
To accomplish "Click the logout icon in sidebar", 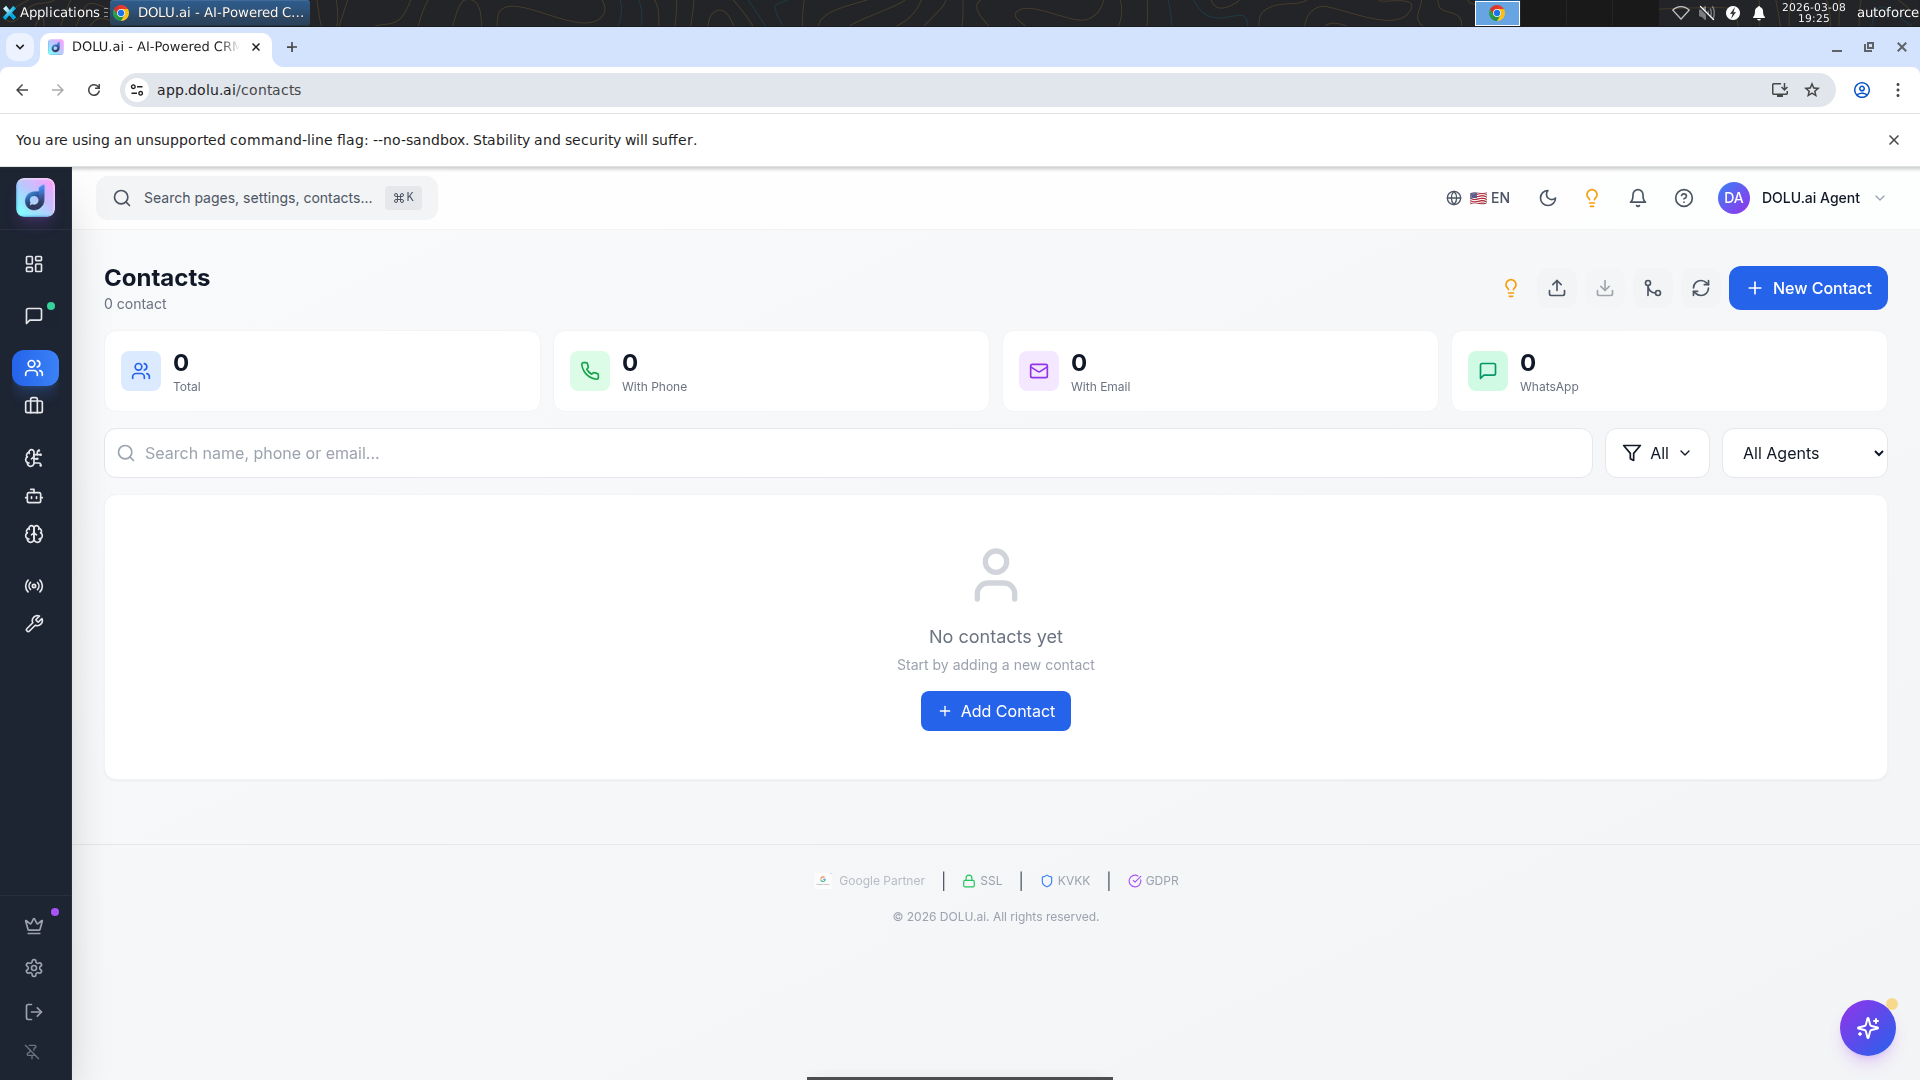I will pos(34,1012).
